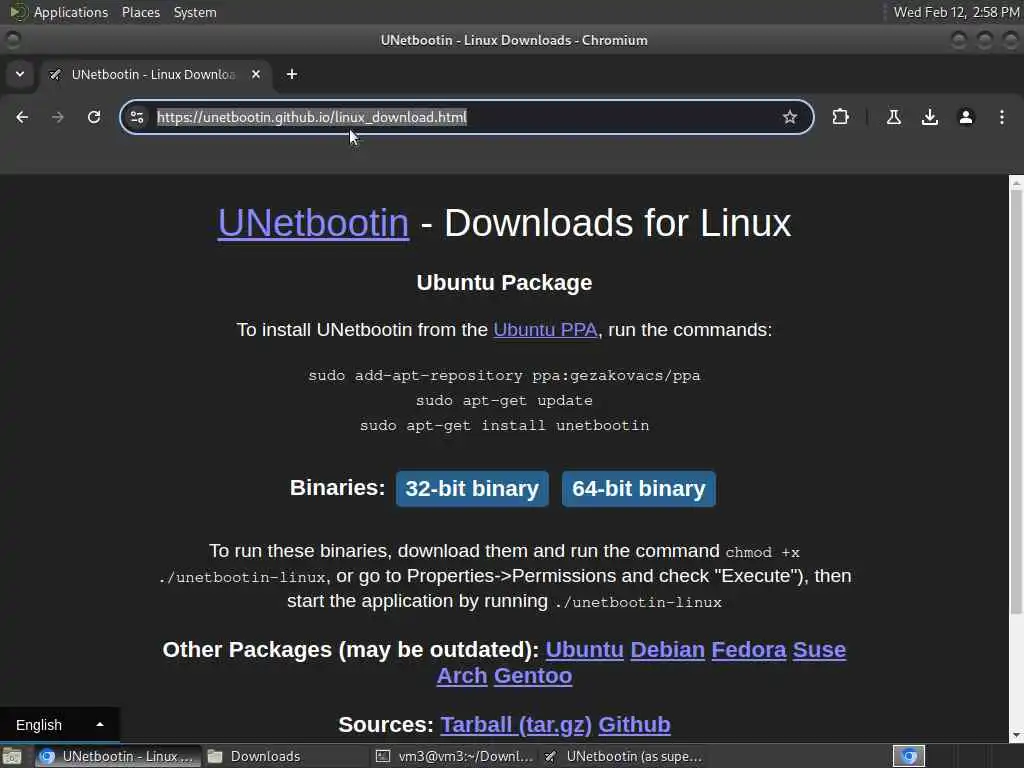Open the Arch package link
Viewport: 1024px width, 768px height.
click(x=462, y=676)
